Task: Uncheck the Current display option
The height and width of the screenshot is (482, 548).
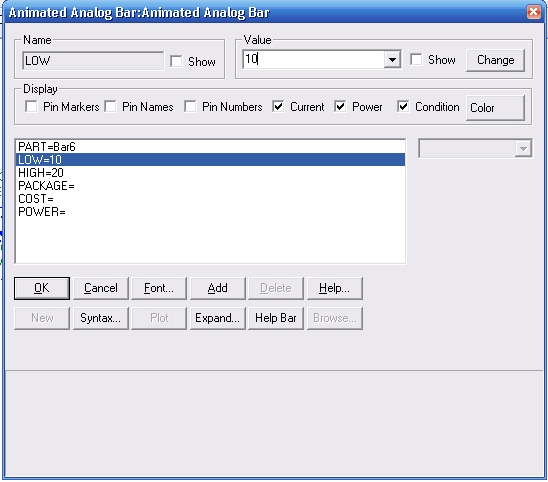Action: coord(278,107)
